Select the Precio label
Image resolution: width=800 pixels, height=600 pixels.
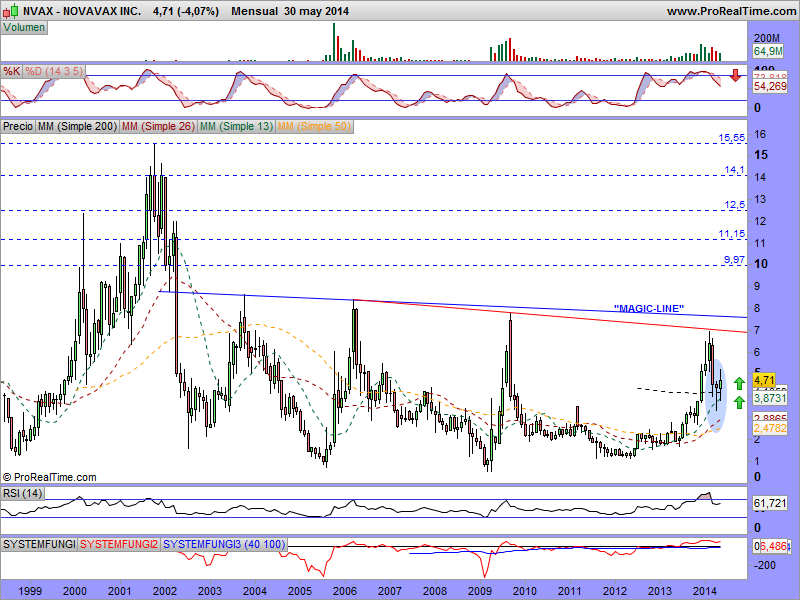(18, 126)
